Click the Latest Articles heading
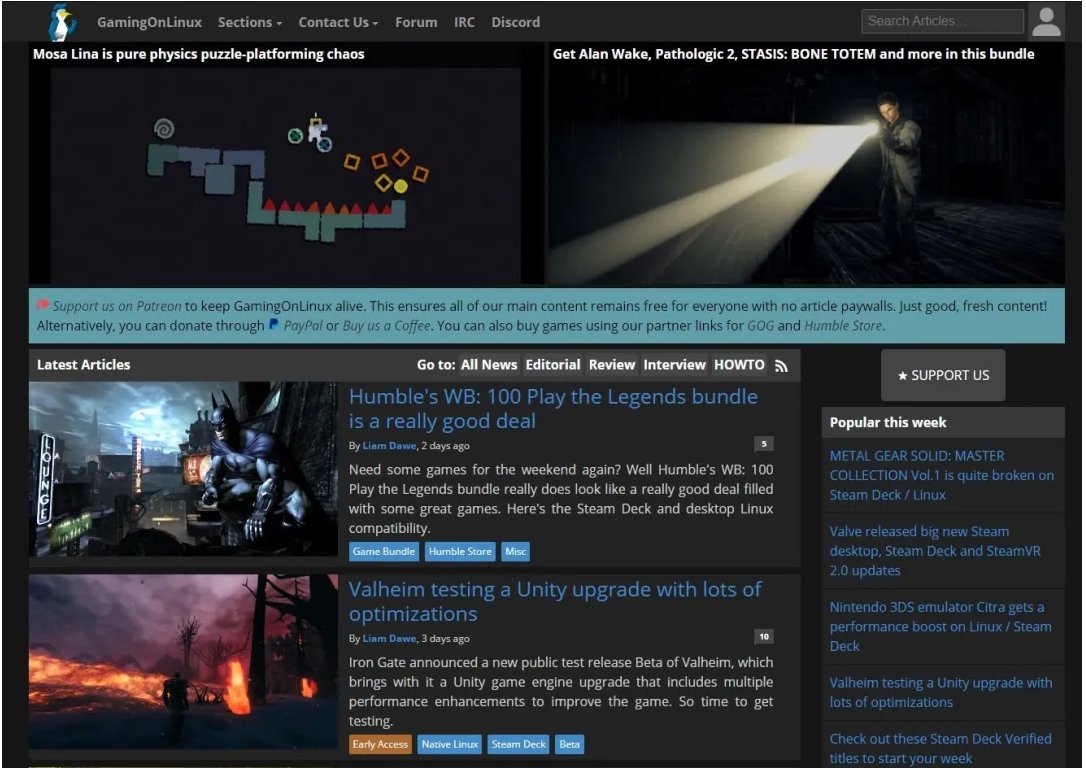This screenshot has height=768, width=1086. point(84,365)
